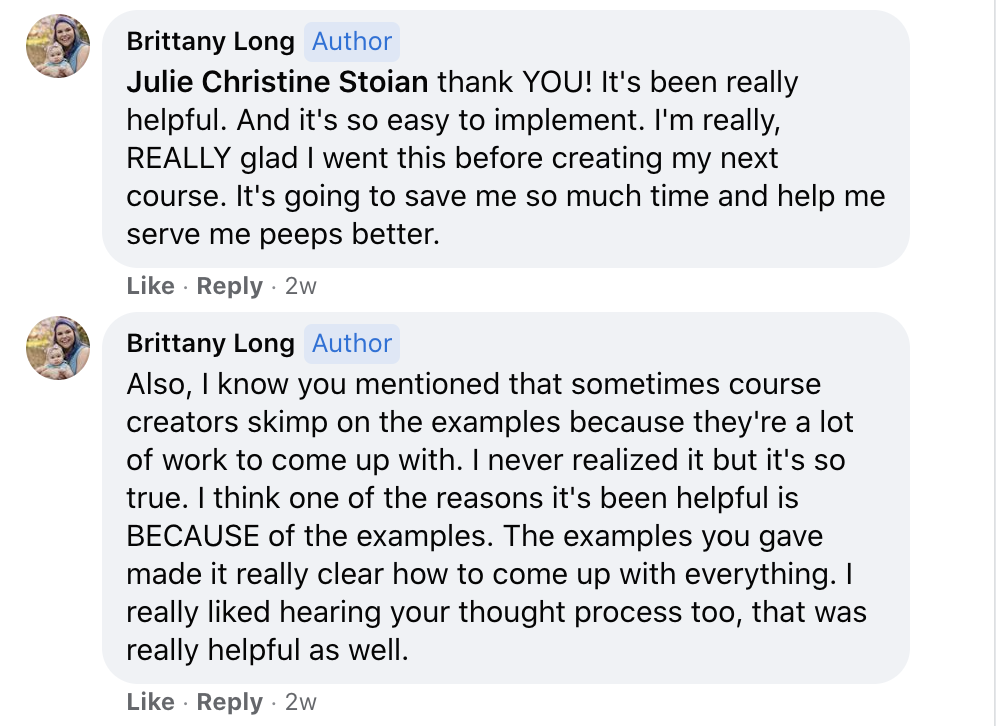Click the Author badge on the 'Also, I know' comment
996x726 pixels.
pos(352,344)
